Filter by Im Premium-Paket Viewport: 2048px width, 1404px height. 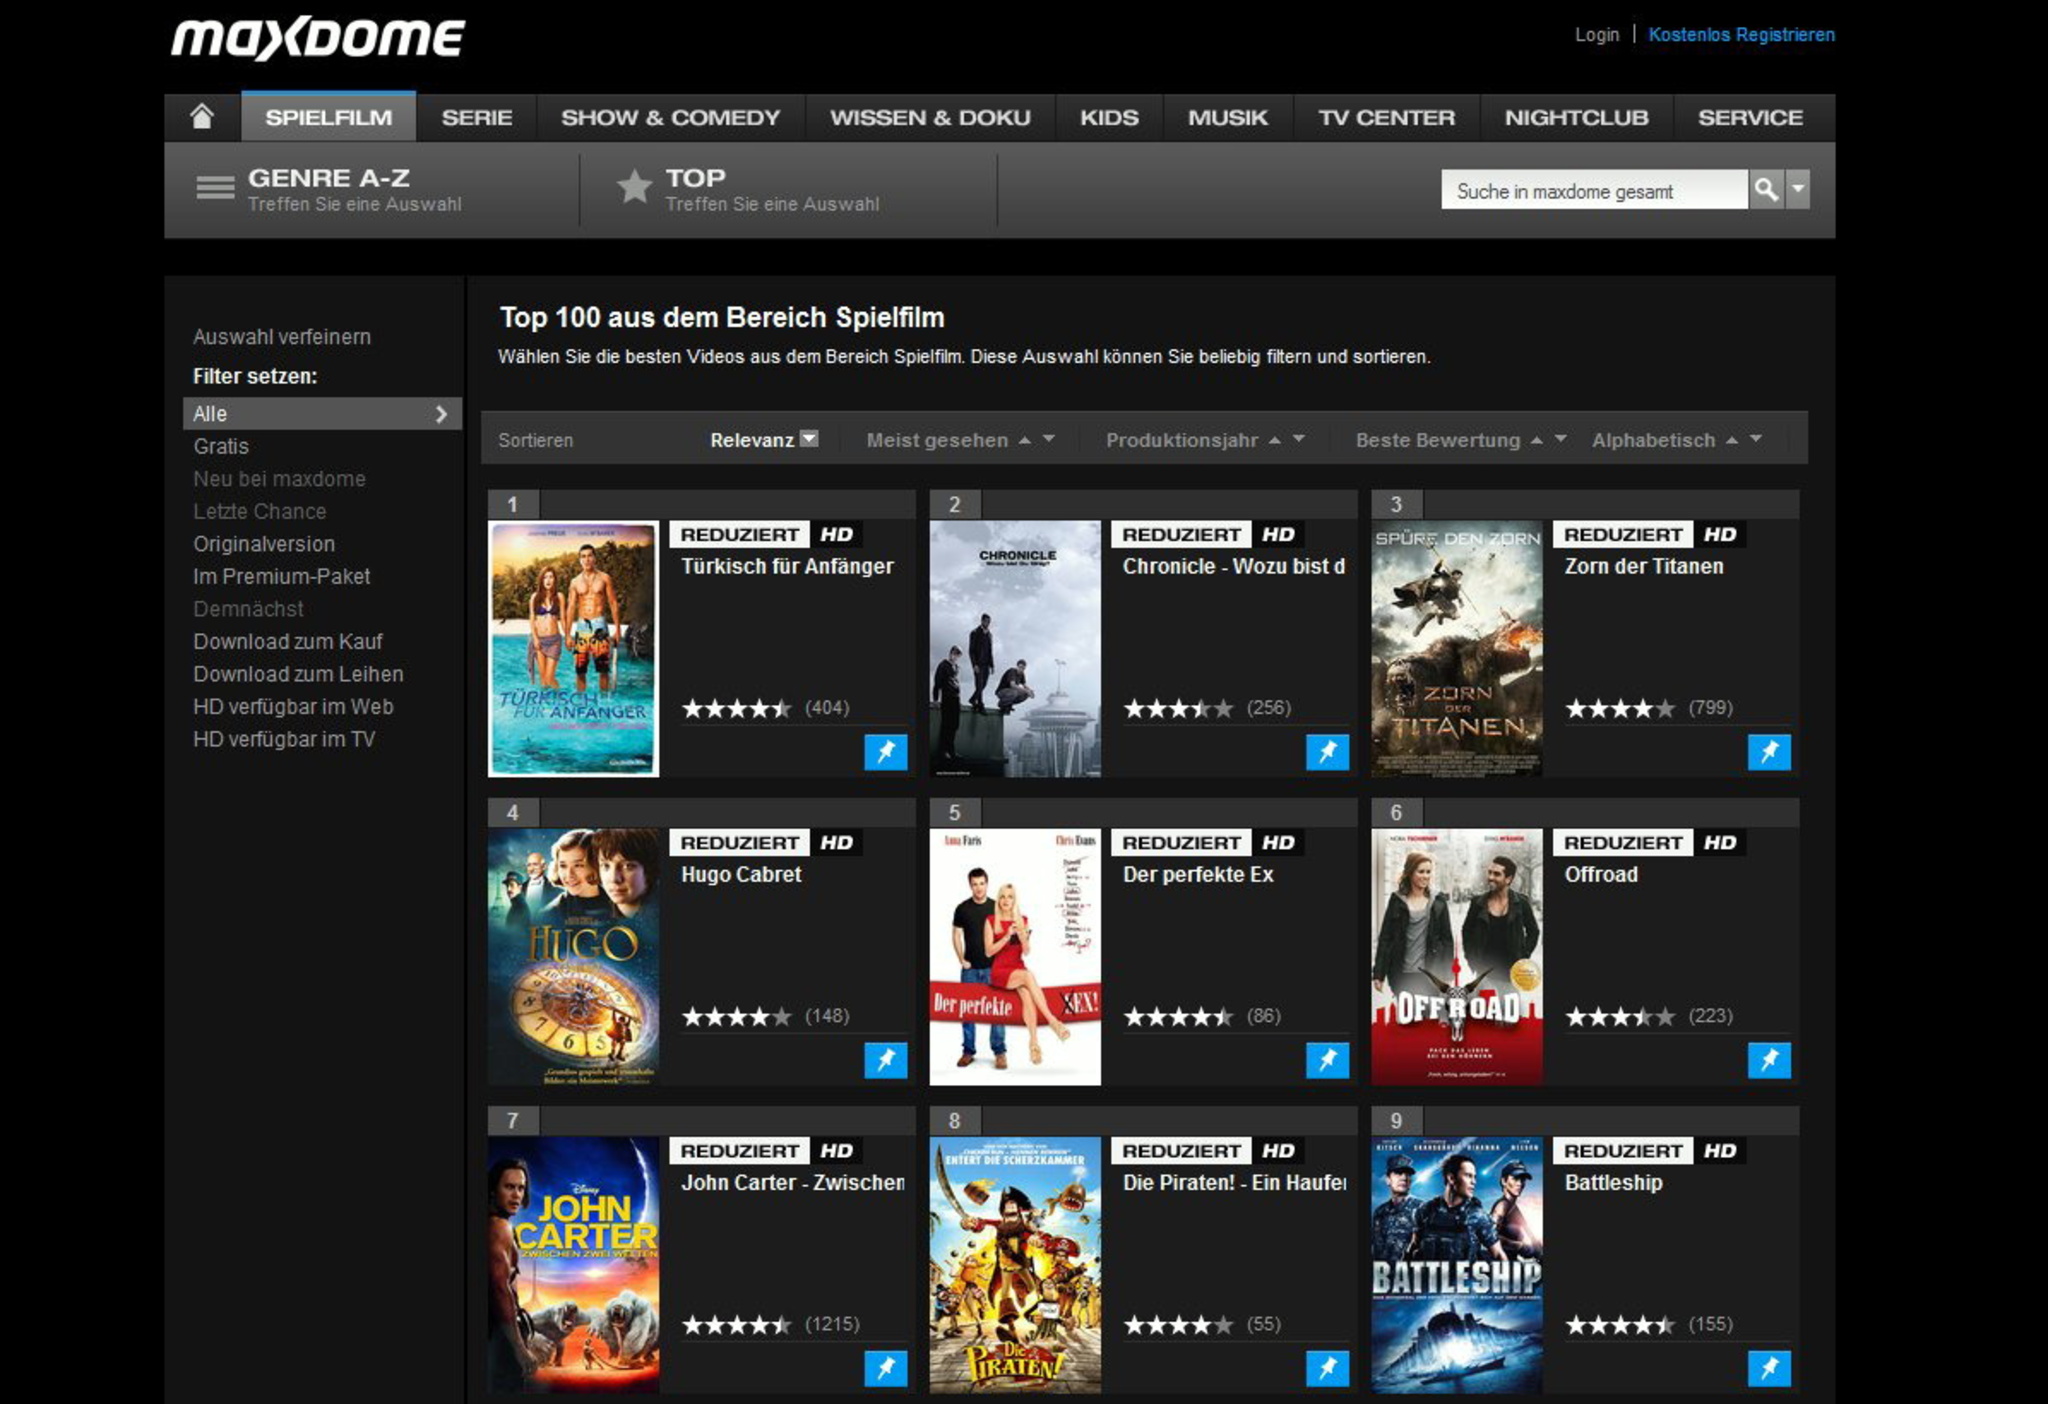click(282, 576)
